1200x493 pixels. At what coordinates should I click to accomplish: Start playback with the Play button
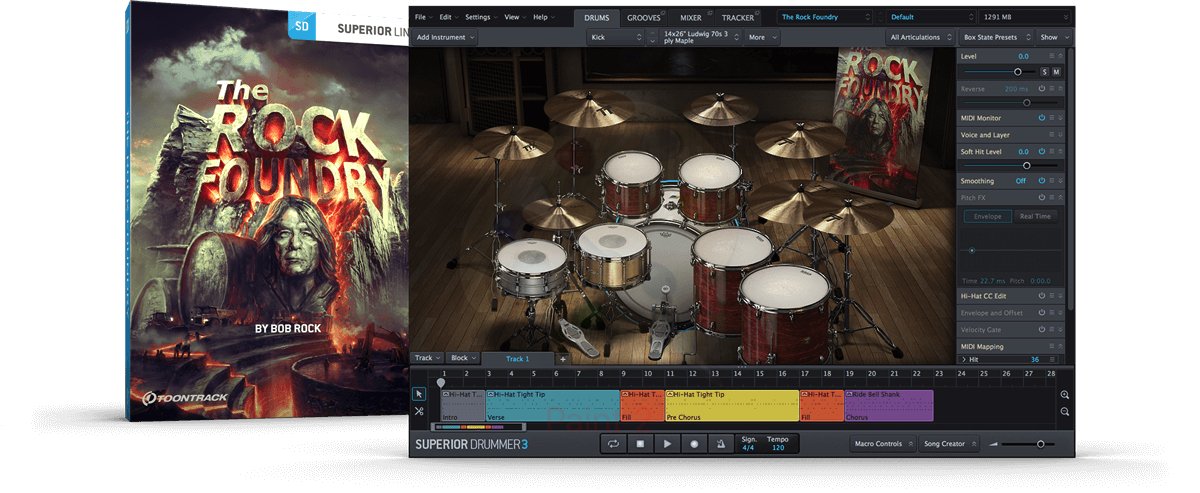pyautogui.click(x=665, y=444)
